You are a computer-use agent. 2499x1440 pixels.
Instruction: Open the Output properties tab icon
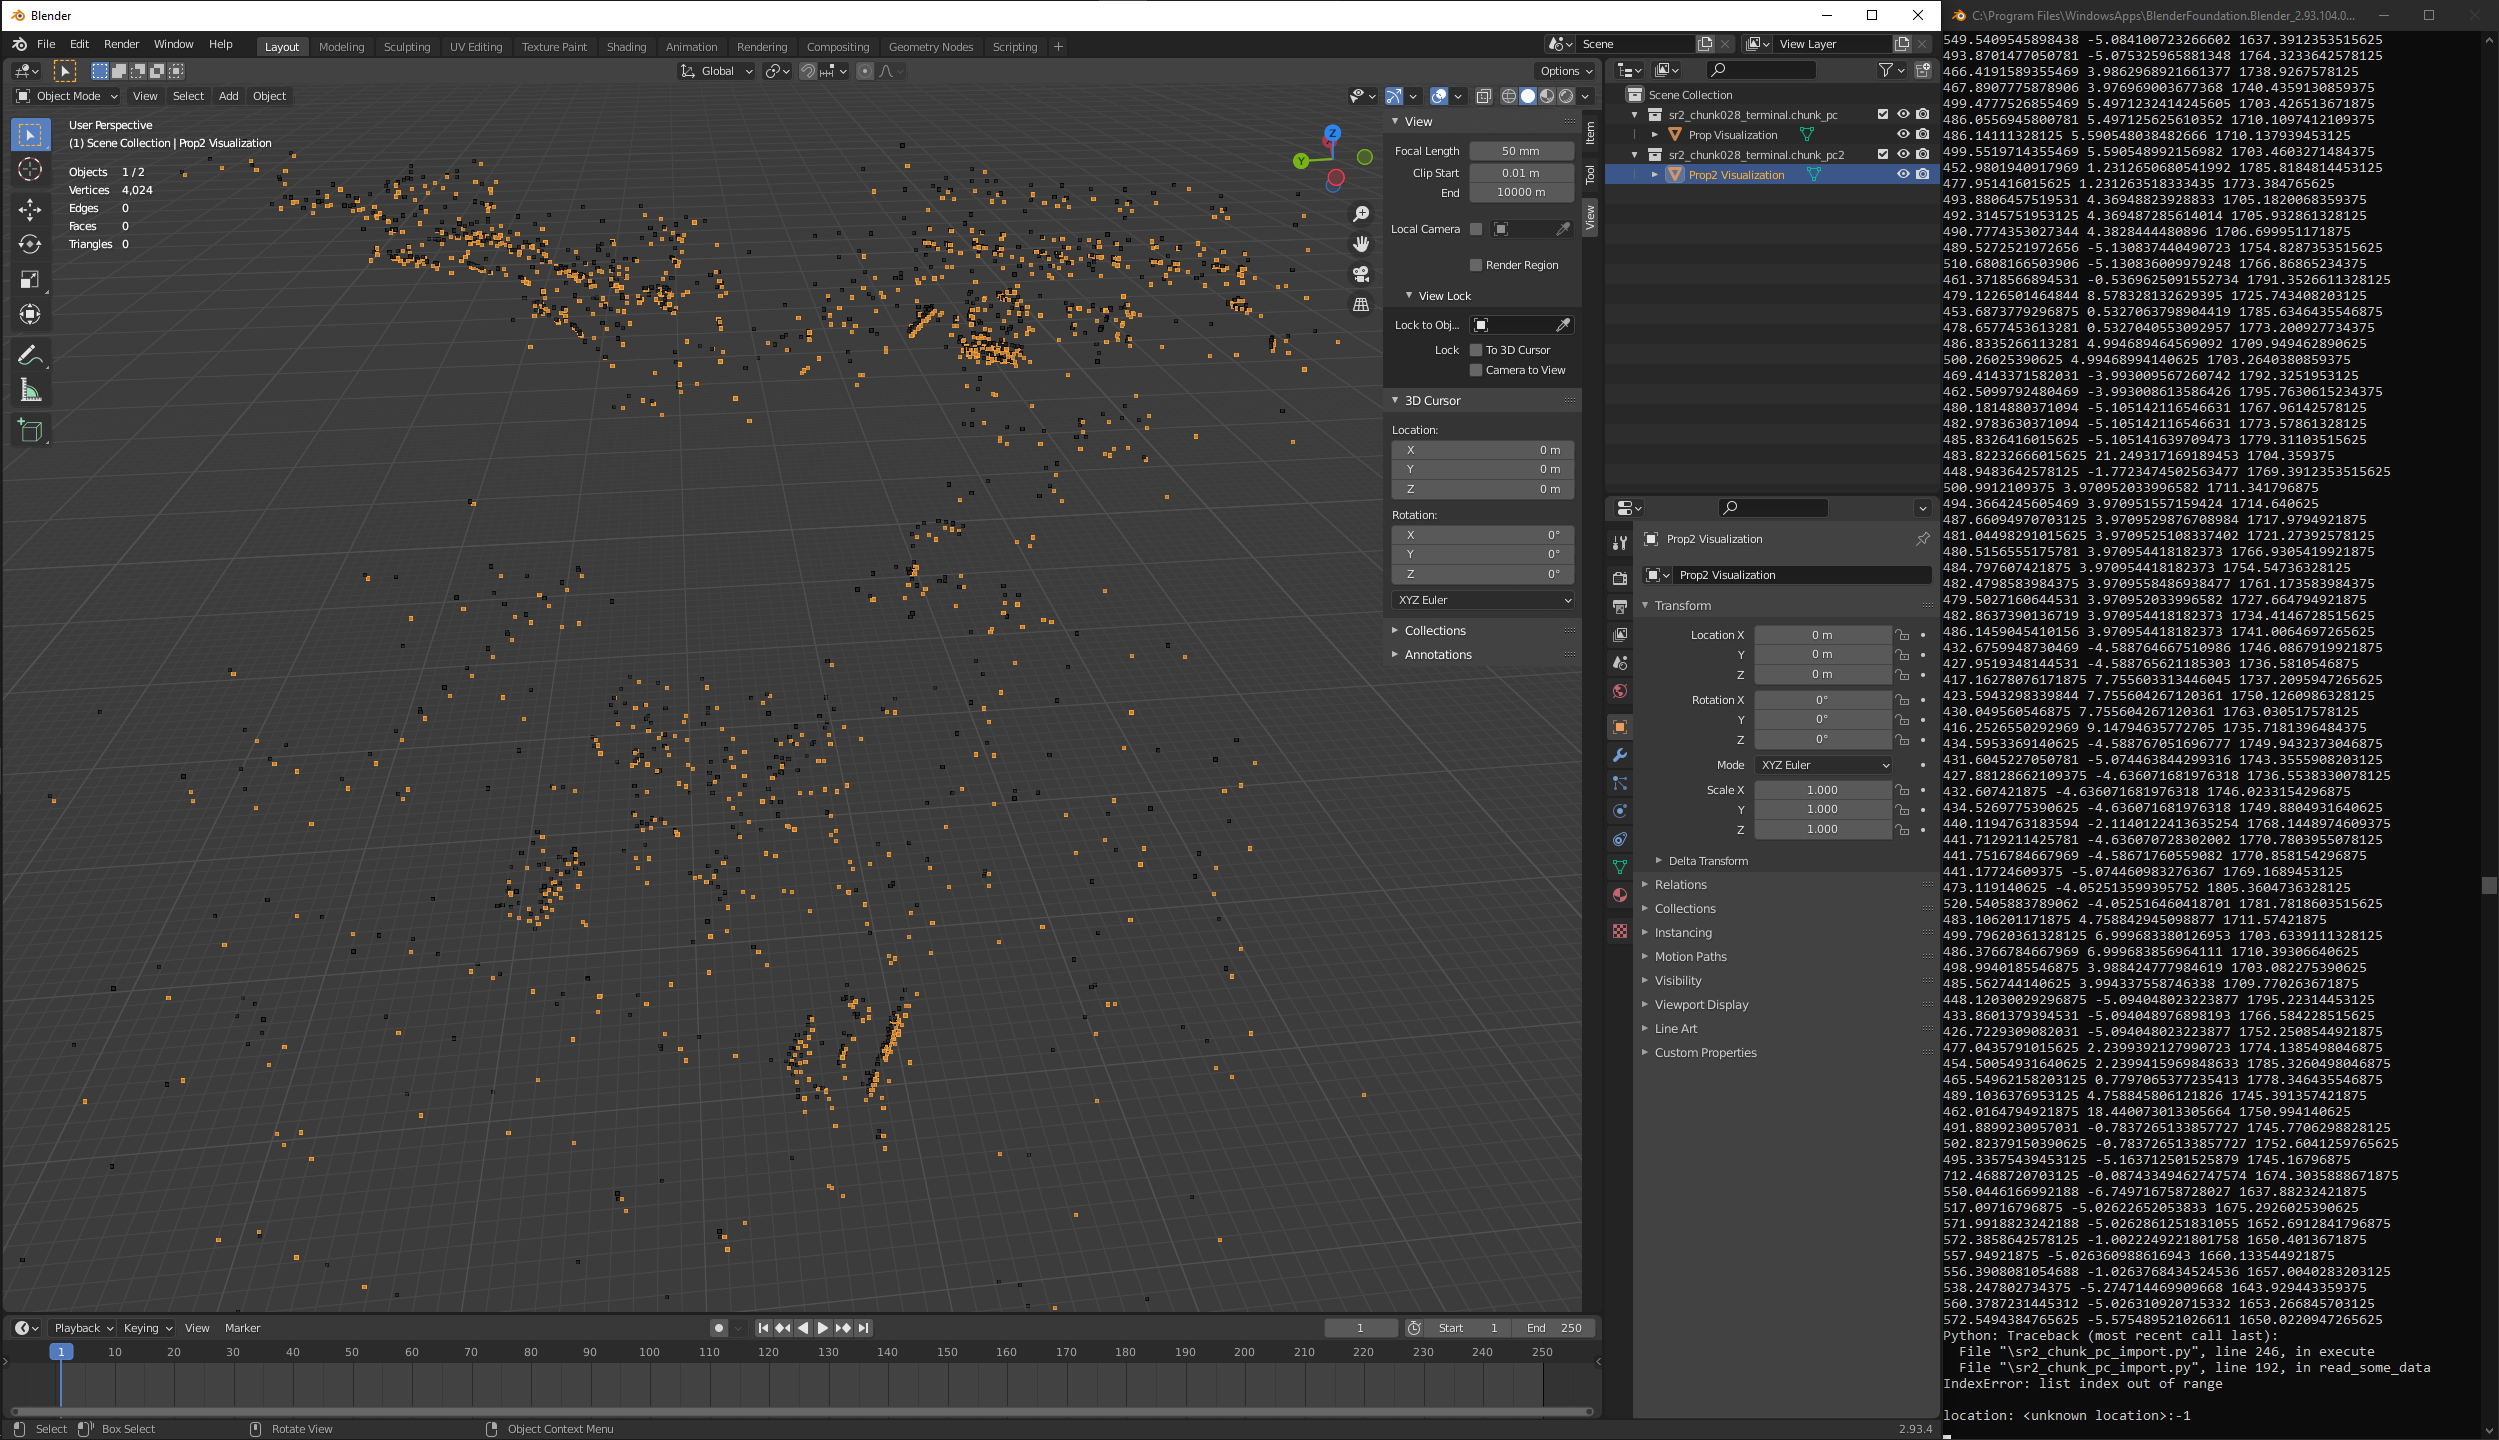point(1619,606)
